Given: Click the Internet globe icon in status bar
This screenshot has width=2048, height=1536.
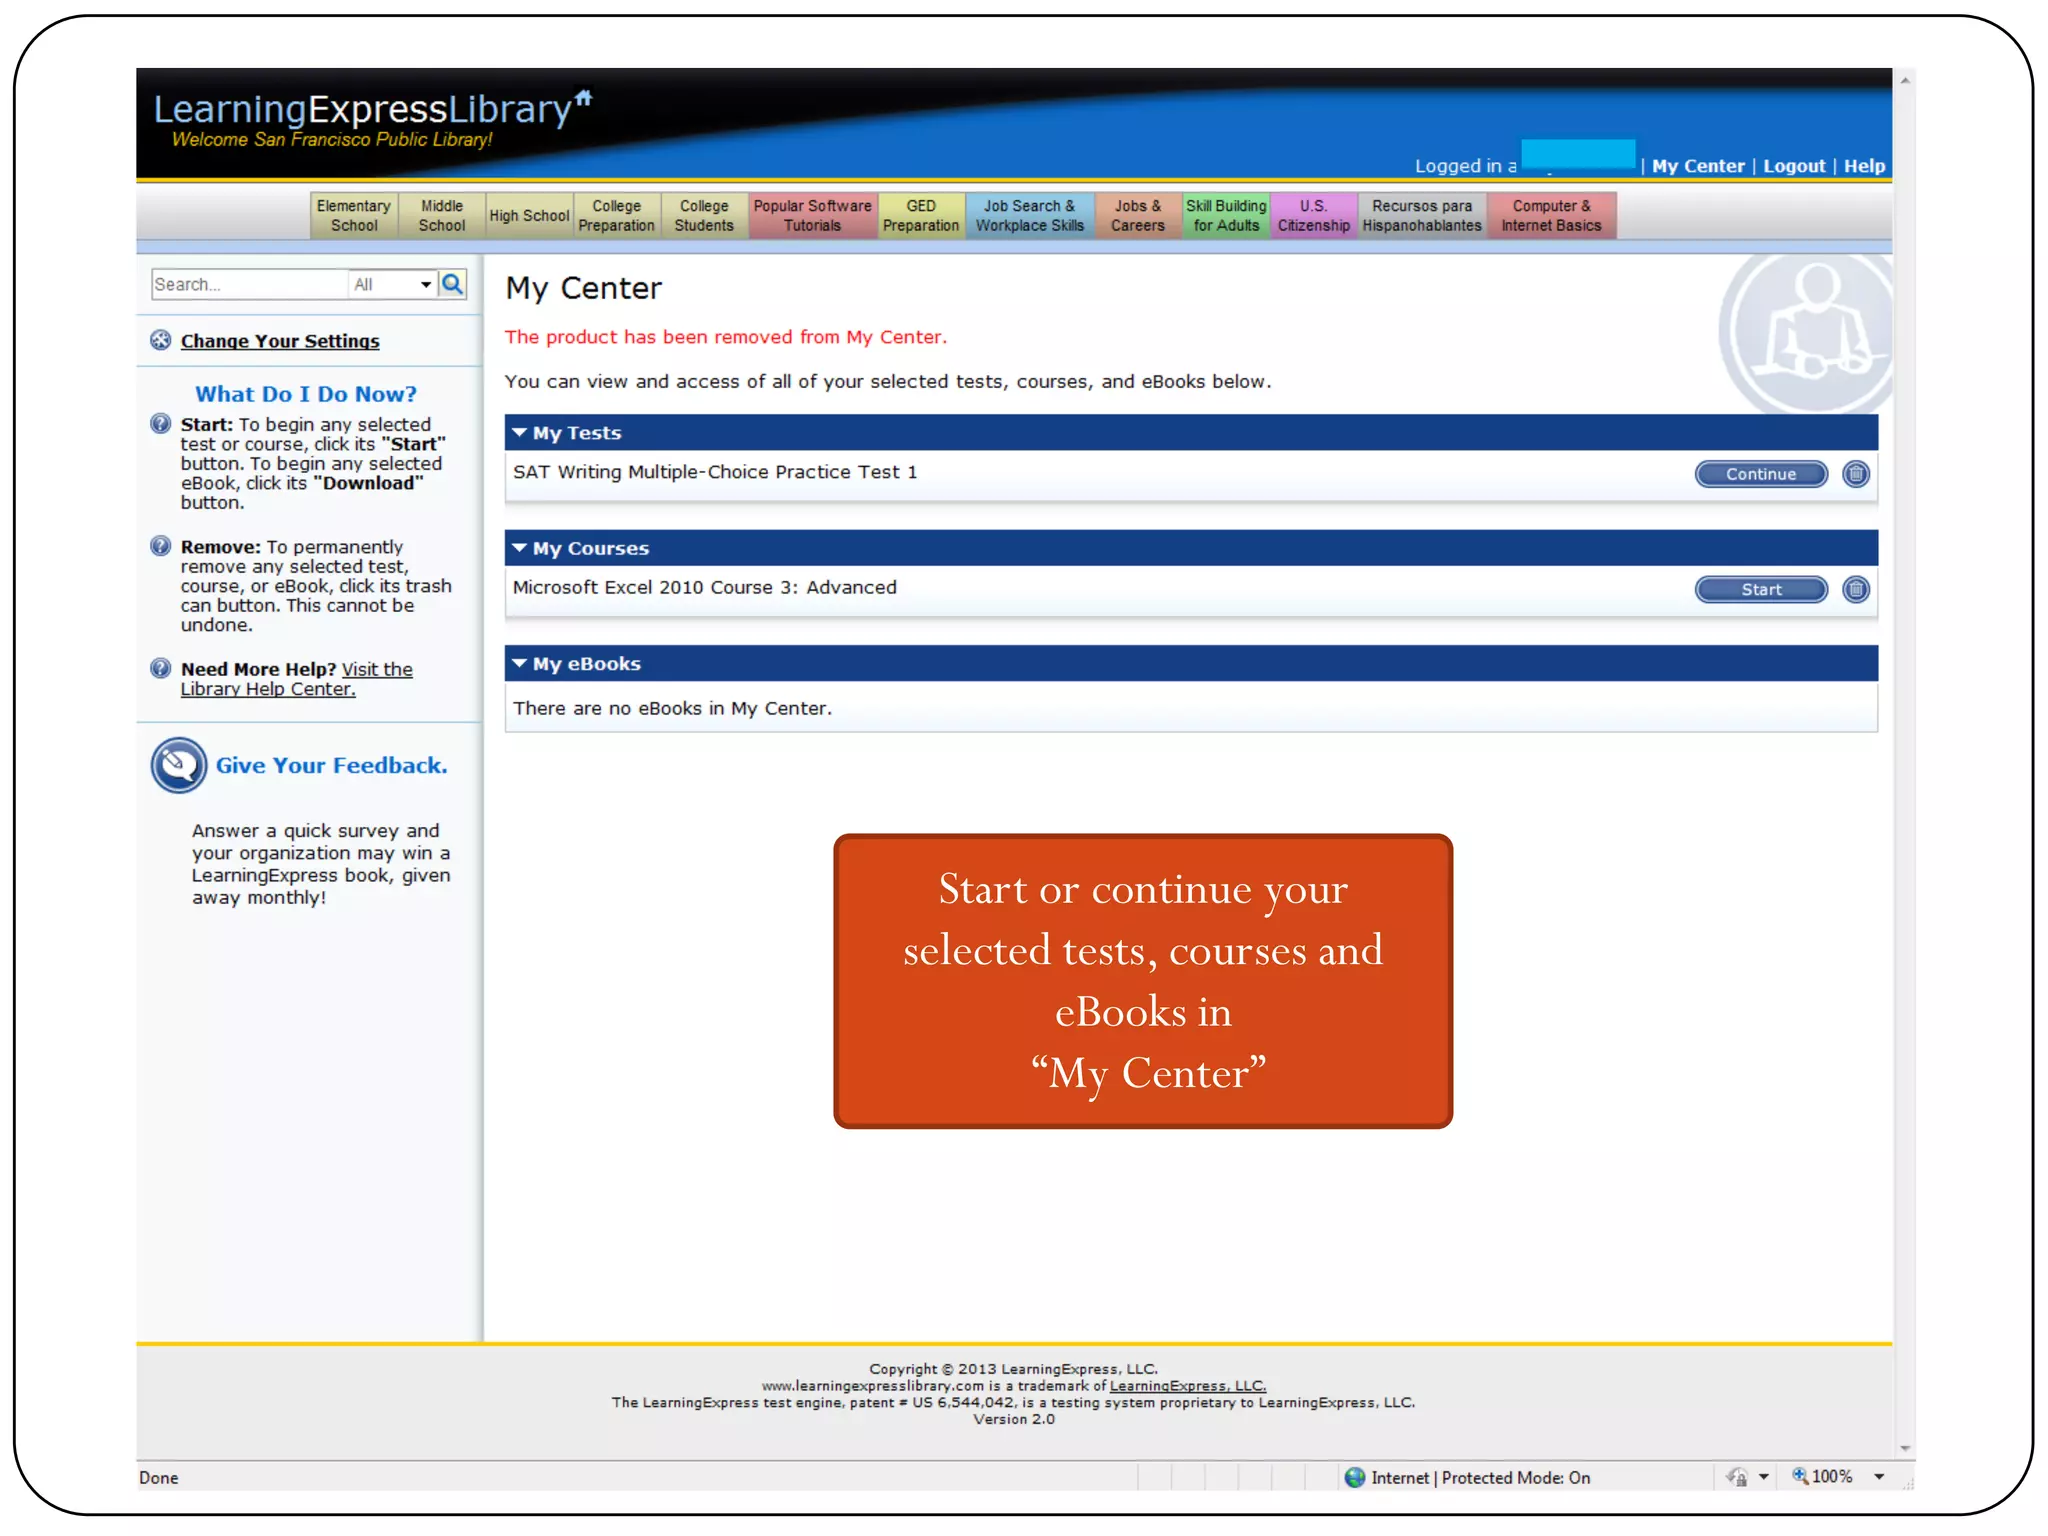Looking at the screenshot, I should click(1355, 1477).
